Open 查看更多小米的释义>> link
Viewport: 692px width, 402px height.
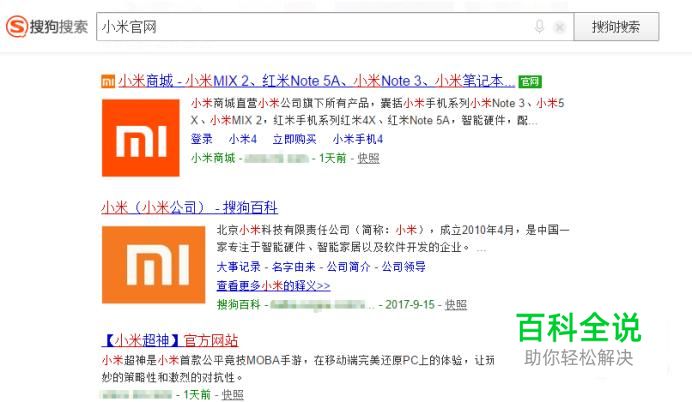click(x=273, y=286)
